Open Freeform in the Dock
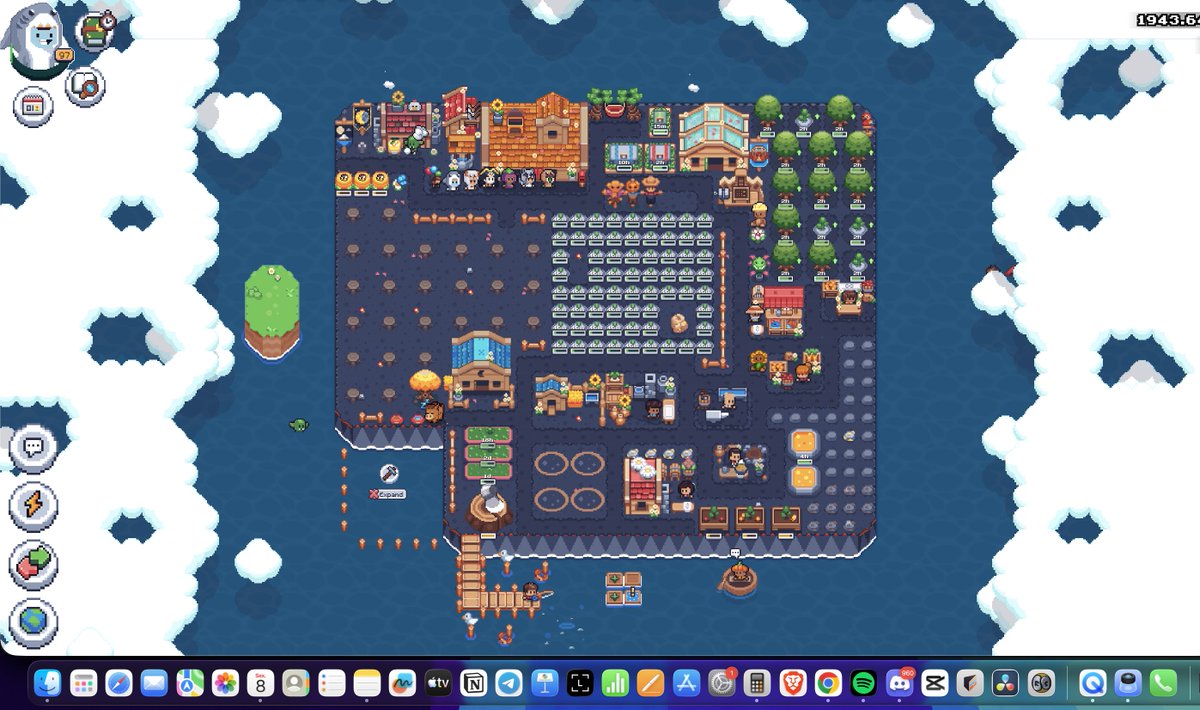Image resolution: width=1200 pixels, height=710 pixels. (402, 683)
